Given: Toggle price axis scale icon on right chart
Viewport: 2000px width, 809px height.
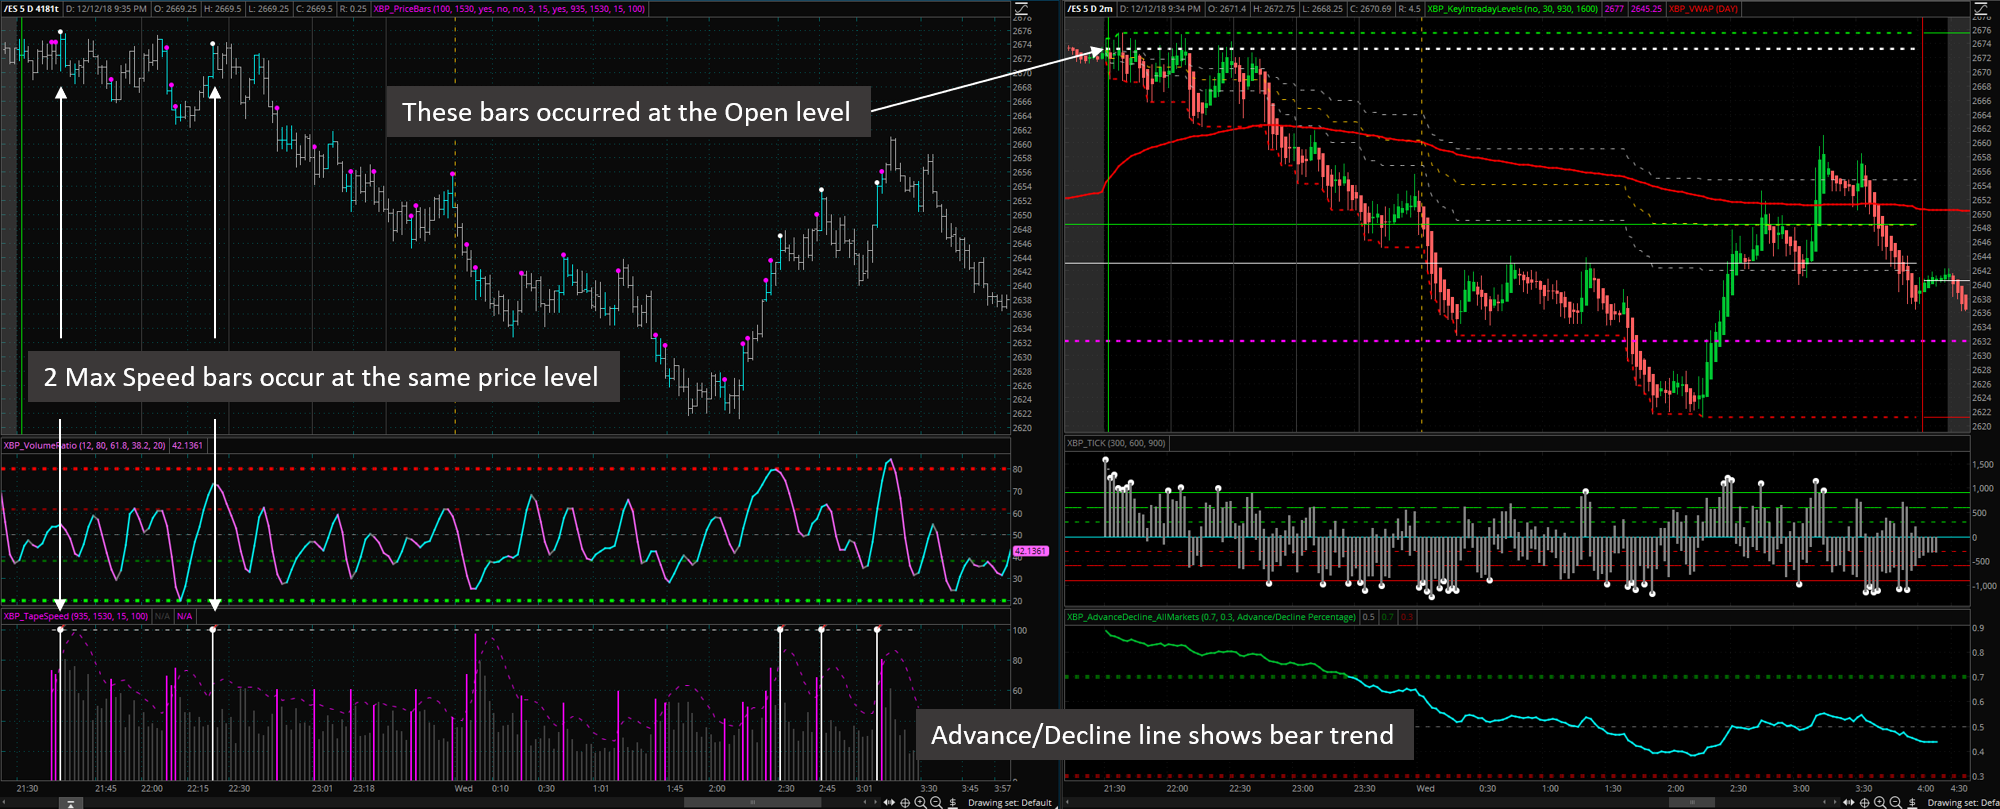Looking at the screenshot, I should point(1981,9).
